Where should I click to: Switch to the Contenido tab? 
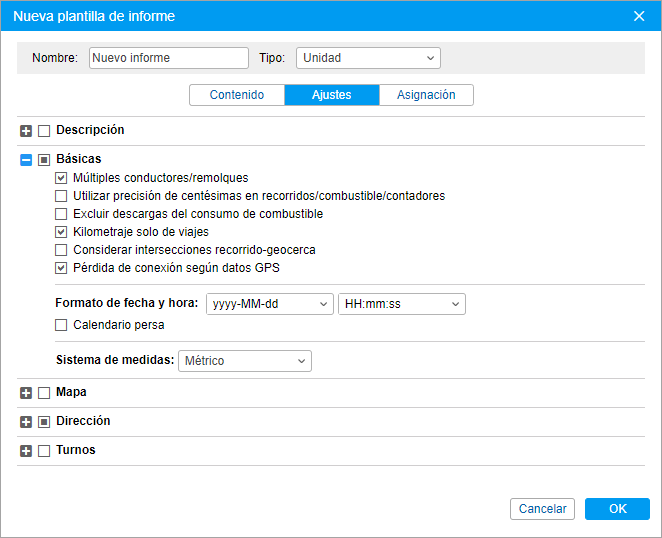pos(237,95)
